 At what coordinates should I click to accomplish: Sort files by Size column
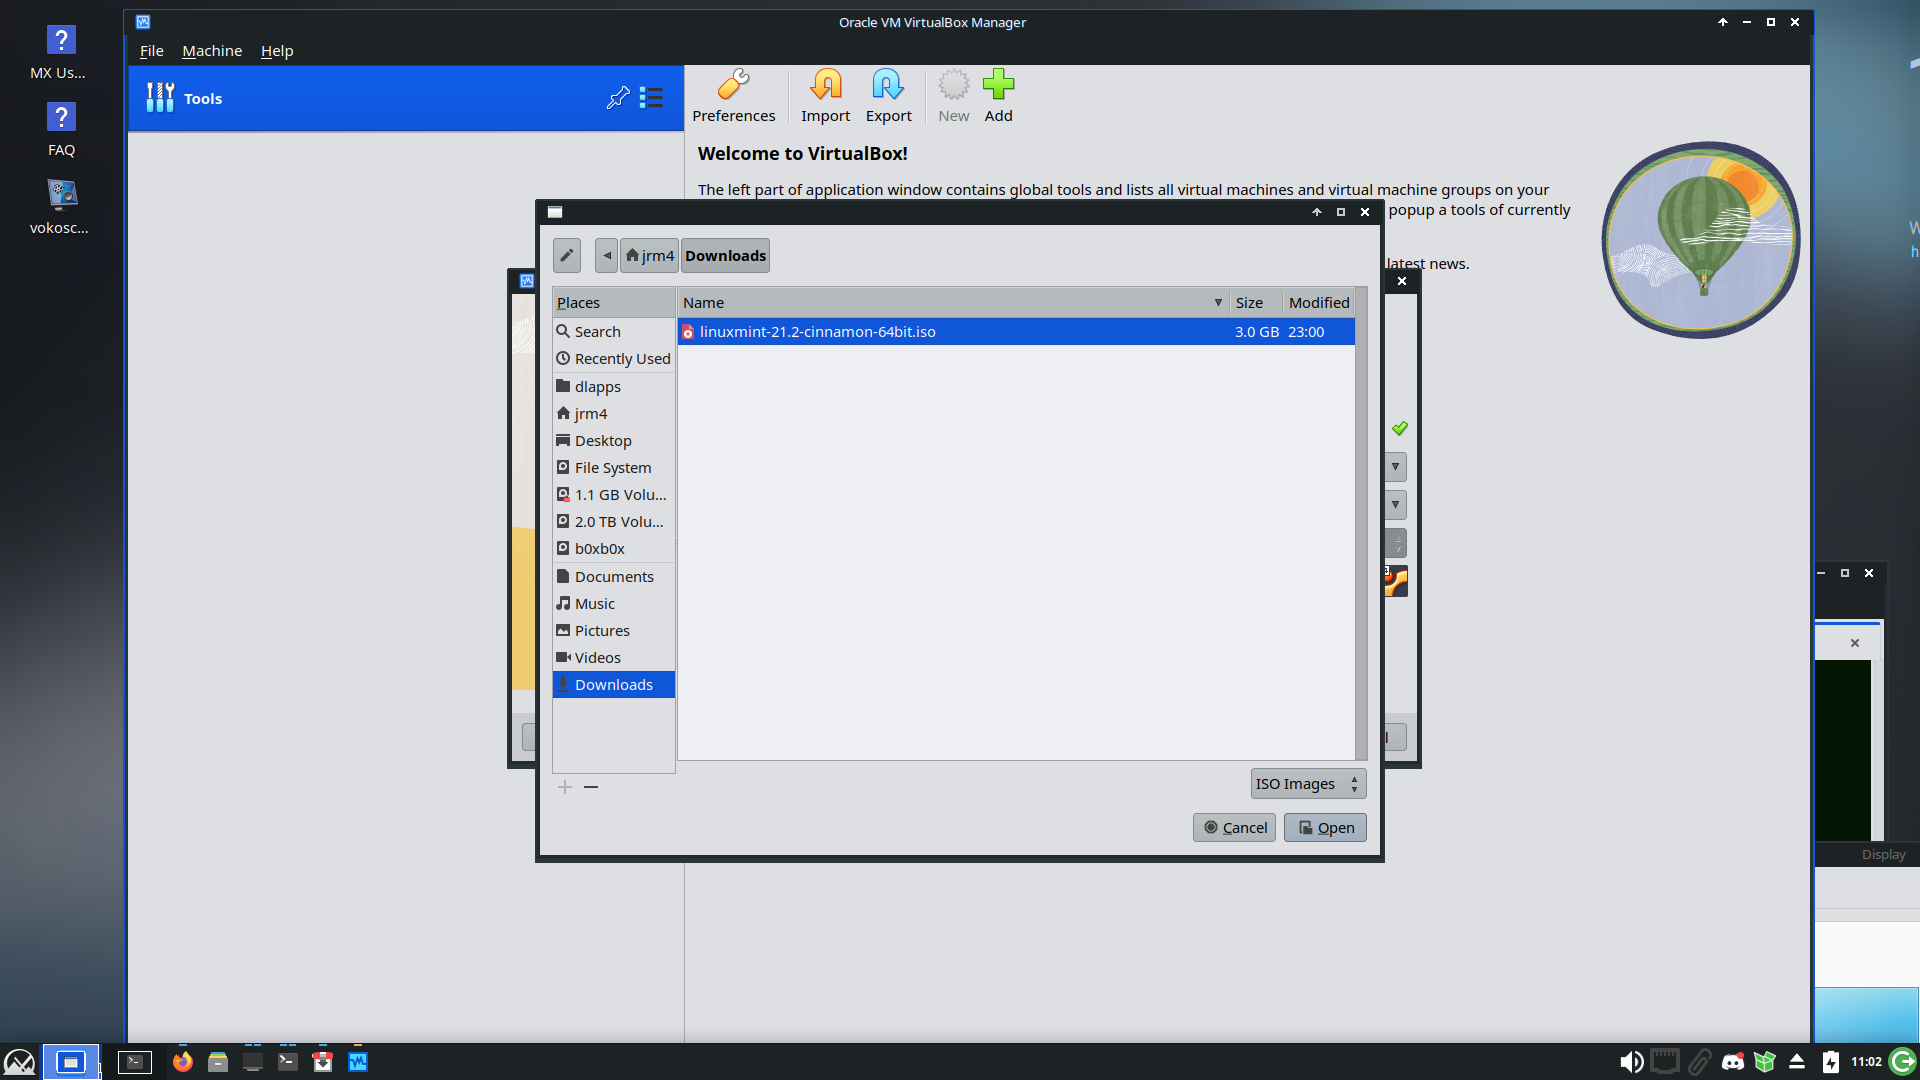[x=1256, y=302]
